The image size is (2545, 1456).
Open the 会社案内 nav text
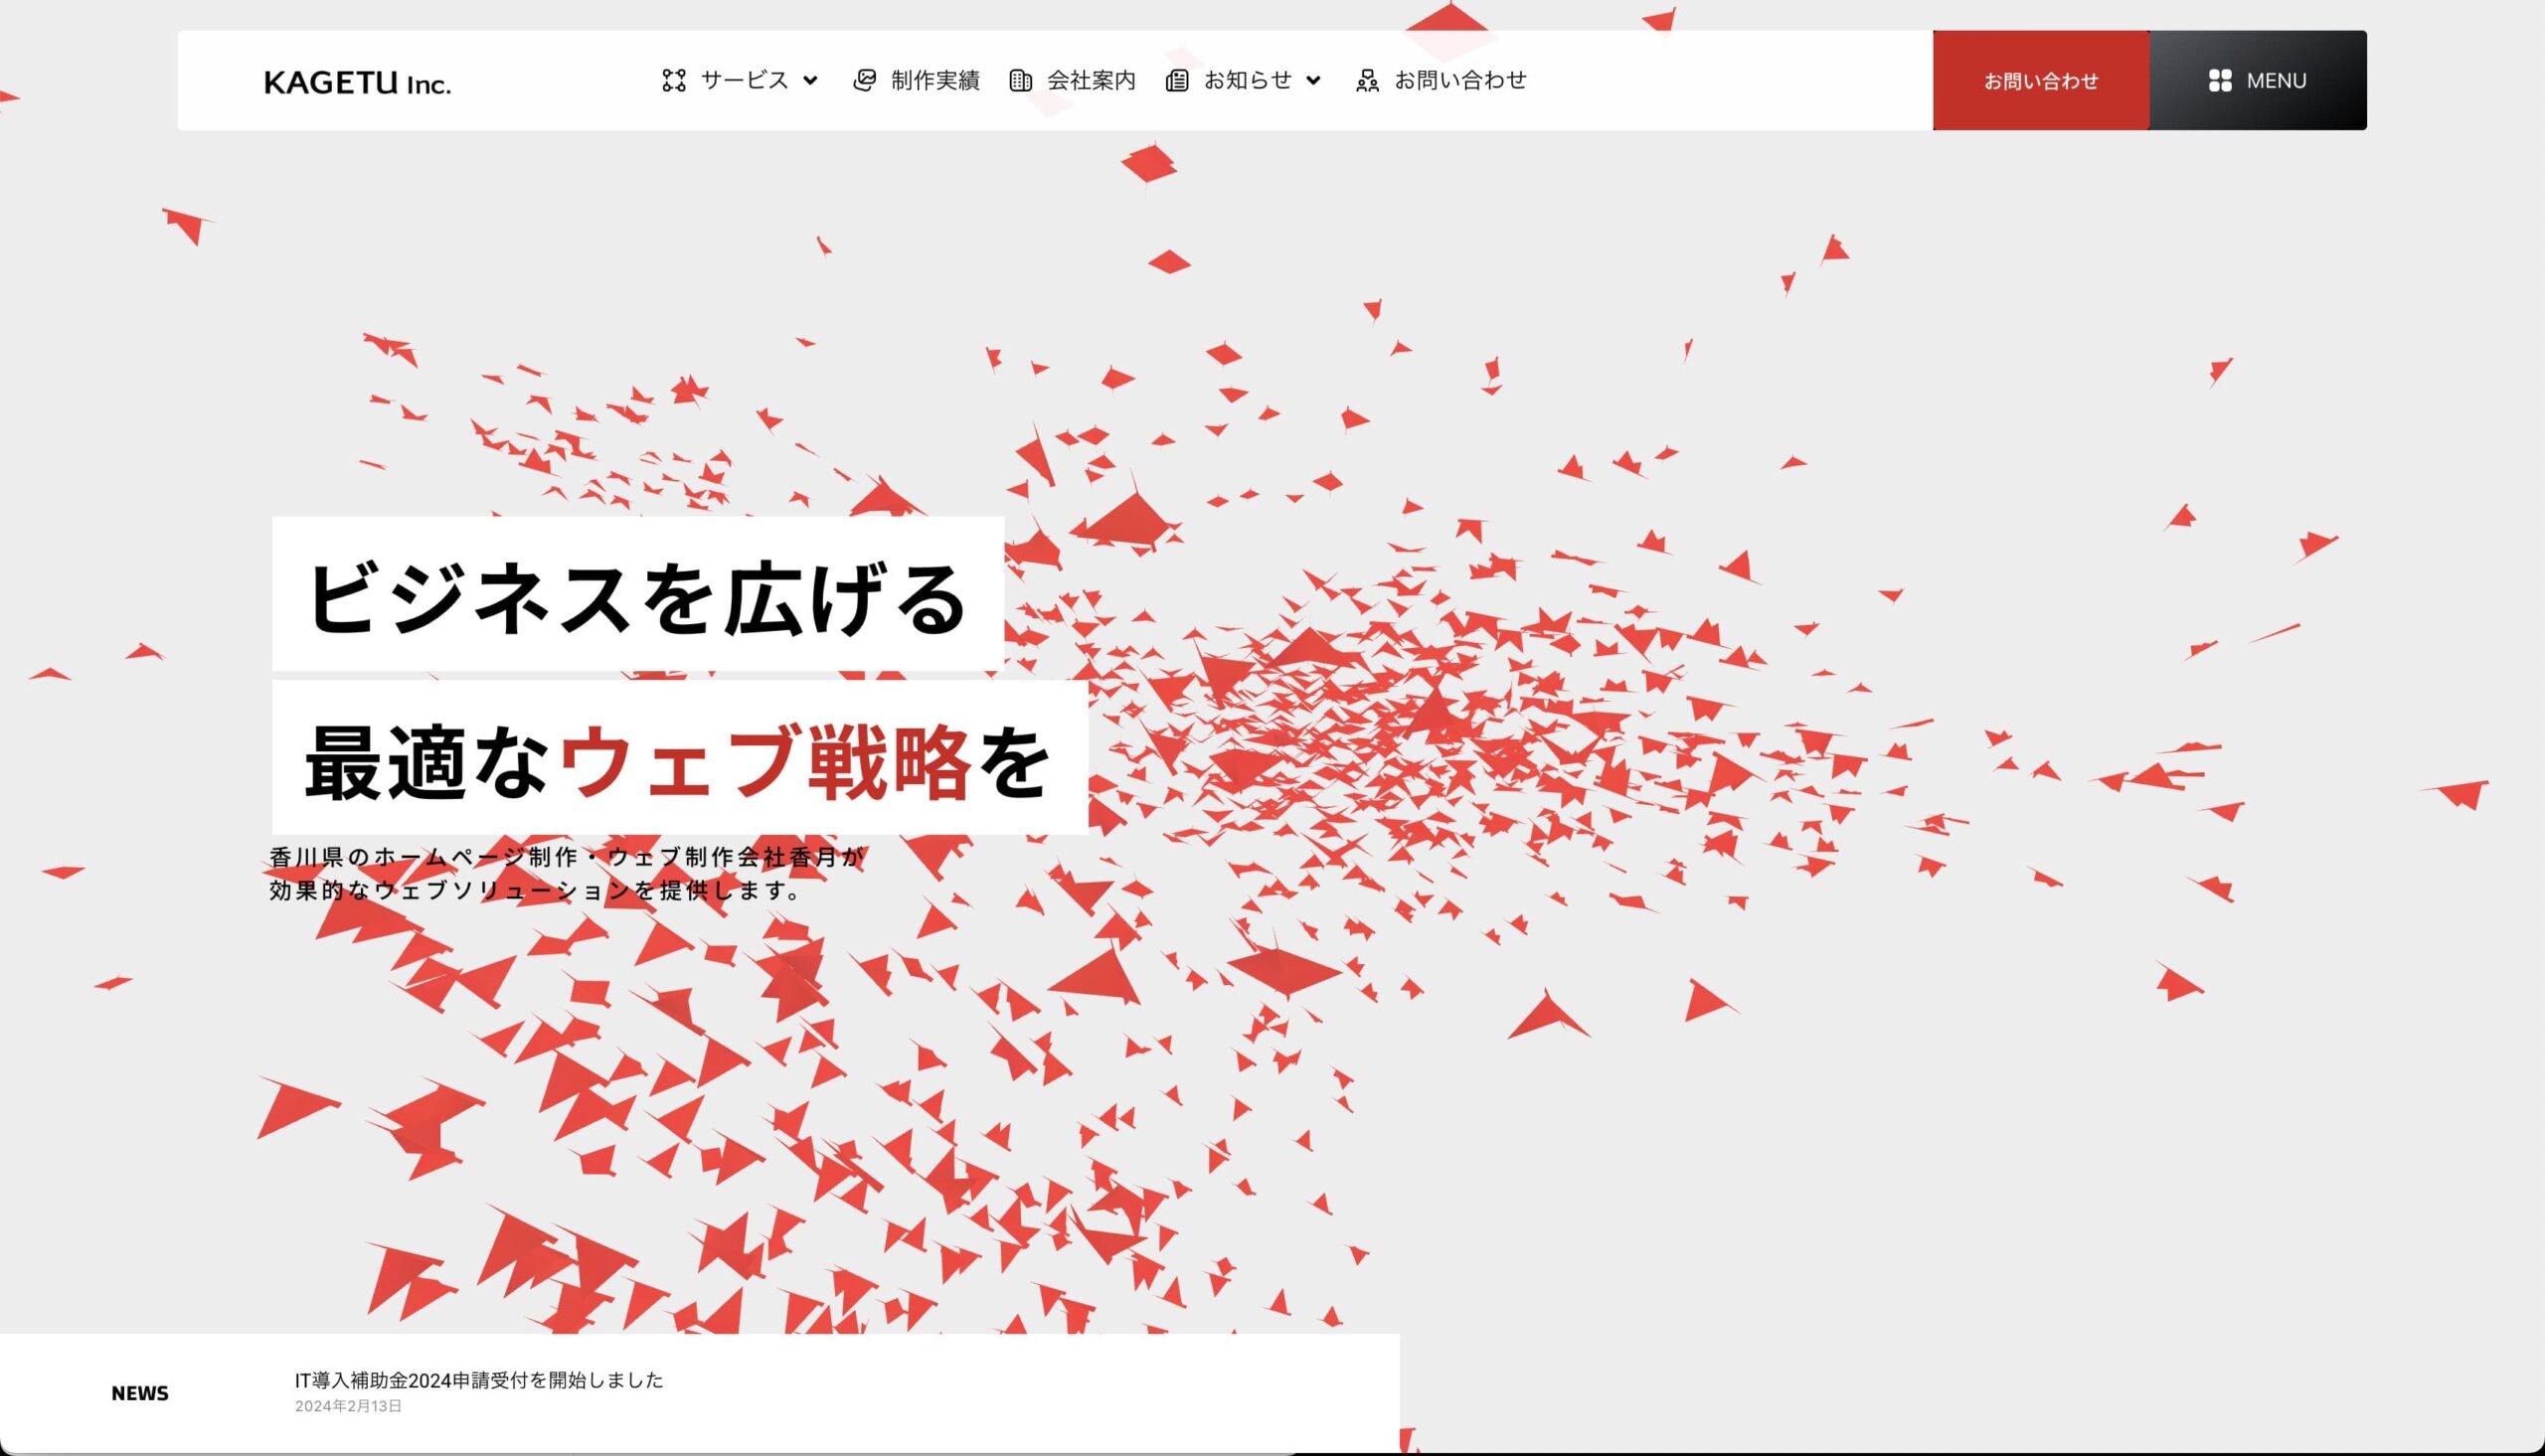click(1091, 80)
